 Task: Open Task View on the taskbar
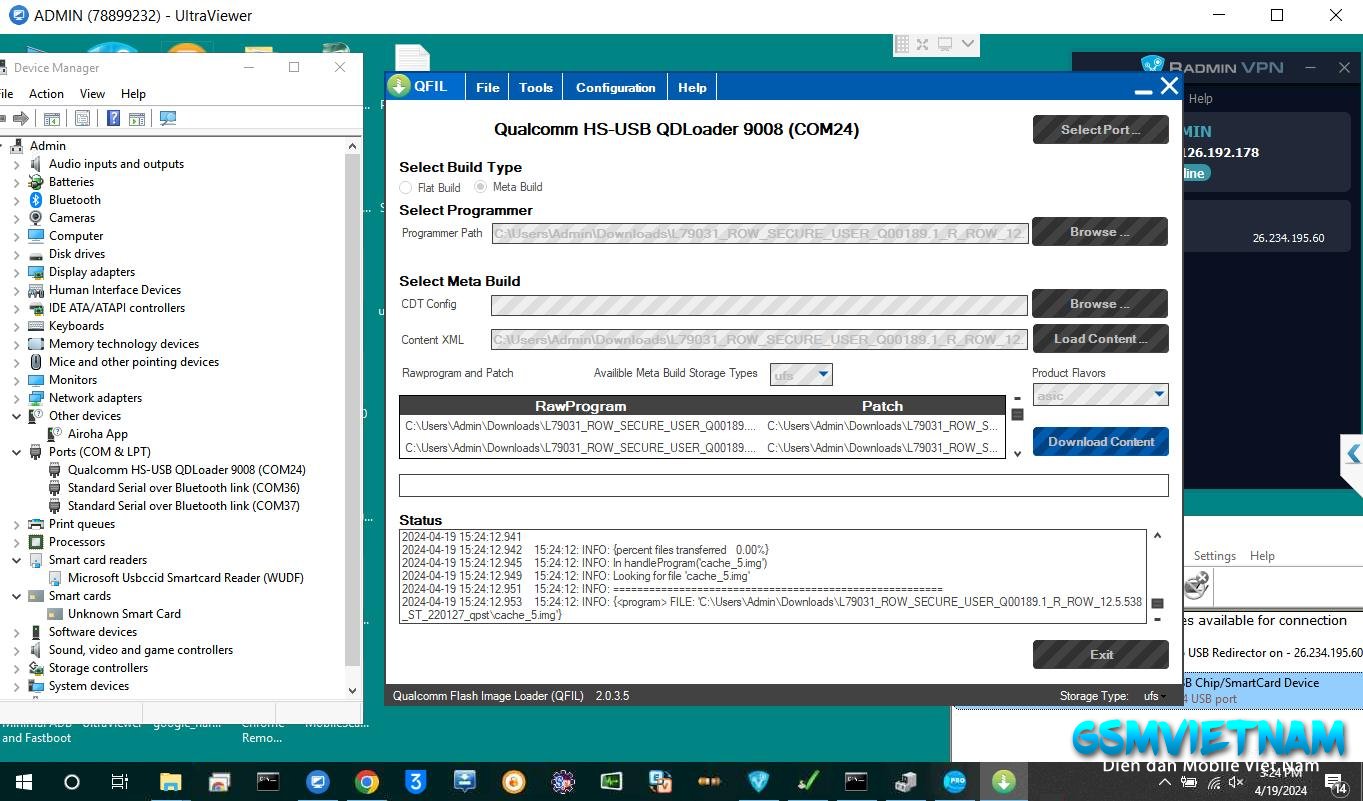(119, 782)
